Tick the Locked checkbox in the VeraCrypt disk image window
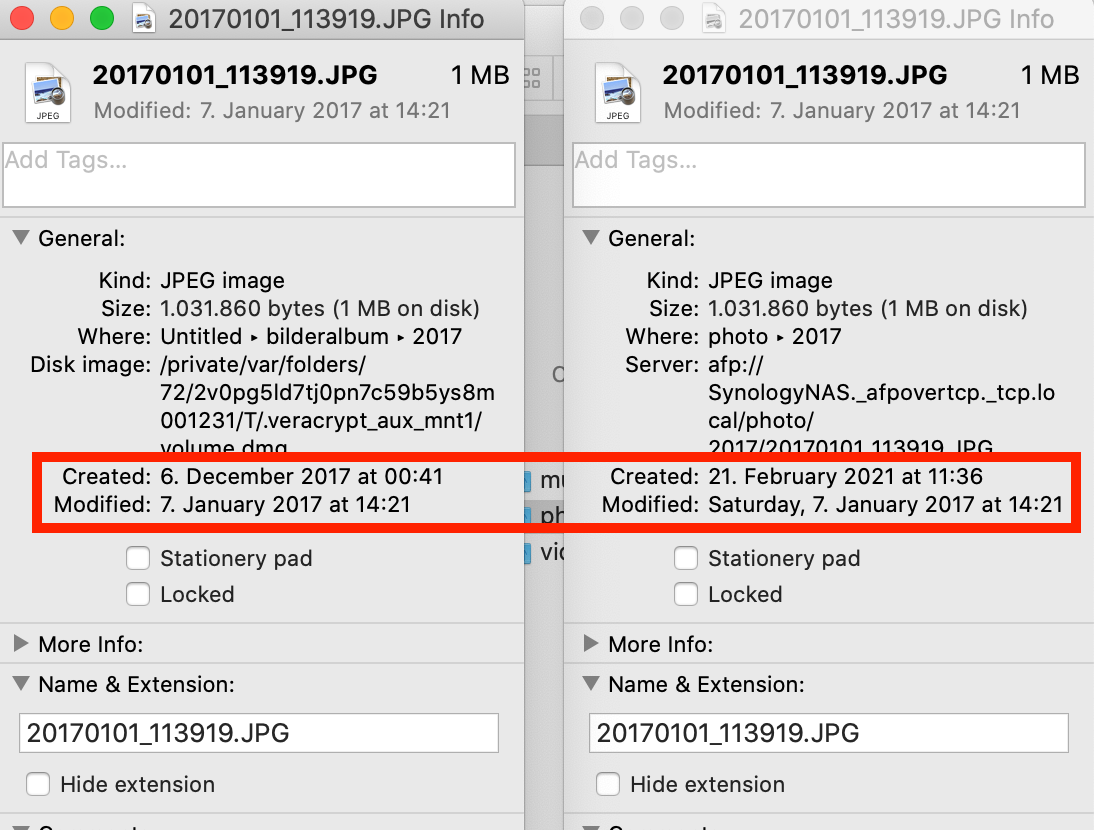This screenshot has height=830, width=1094. tap(139, 594)
